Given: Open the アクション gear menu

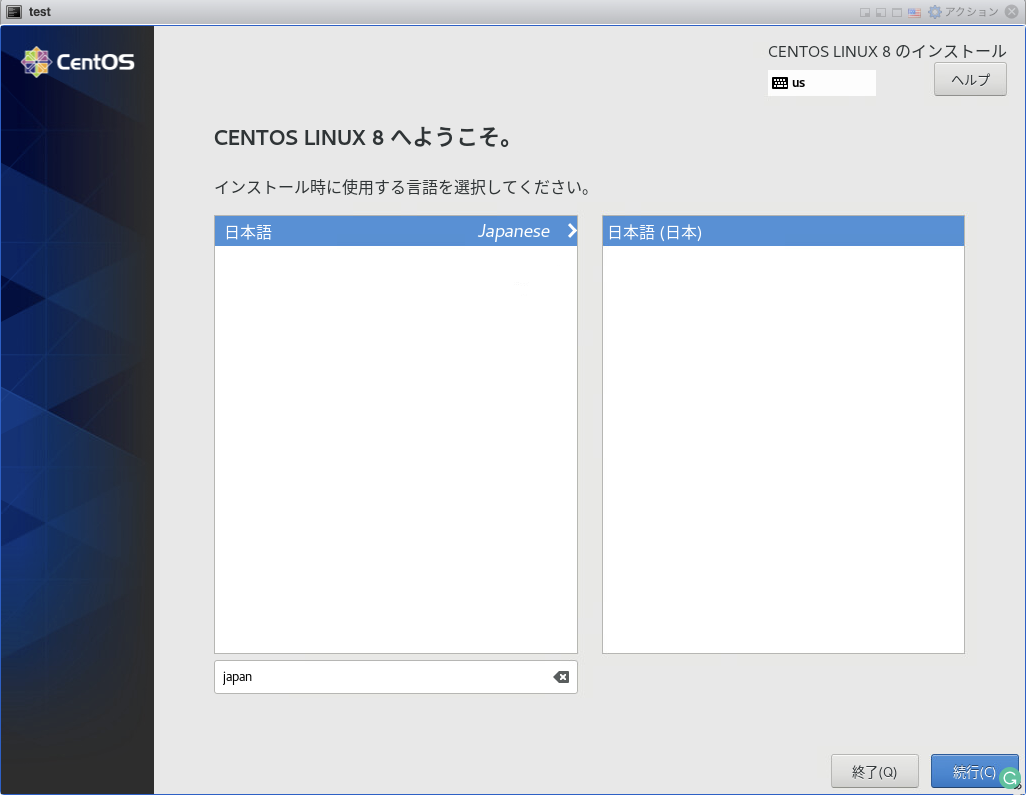Looking at the screenshot, I should pos(963,12).
